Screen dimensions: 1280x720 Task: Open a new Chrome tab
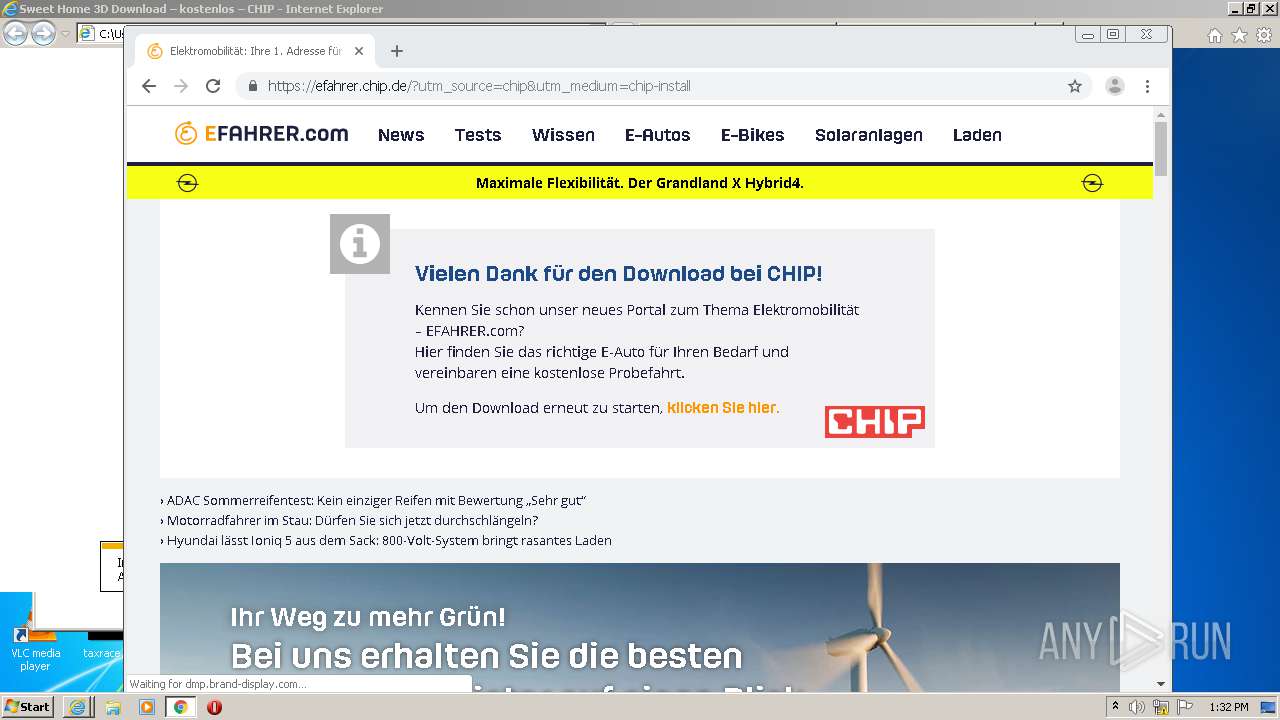(x=397, y=51)
